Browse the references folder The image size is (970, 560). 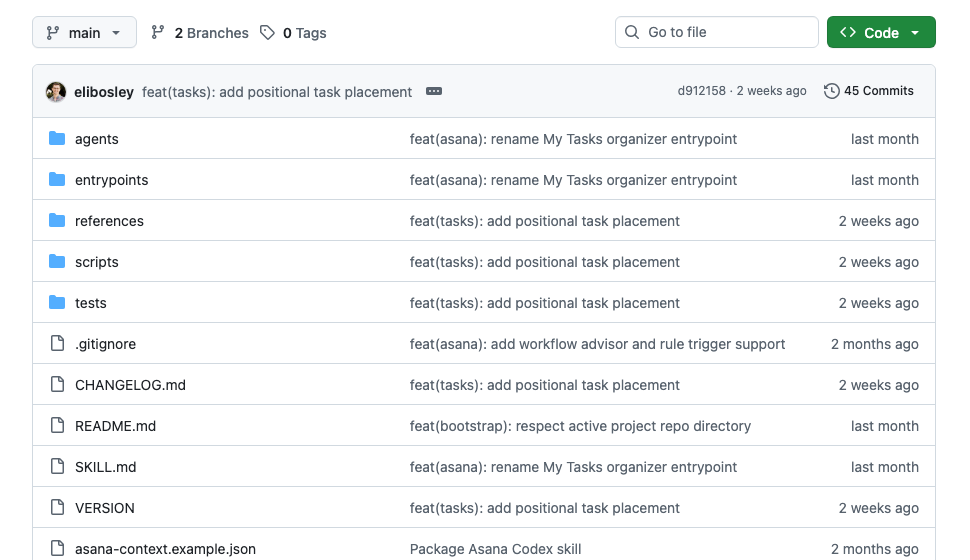click(x=109, y=221)
